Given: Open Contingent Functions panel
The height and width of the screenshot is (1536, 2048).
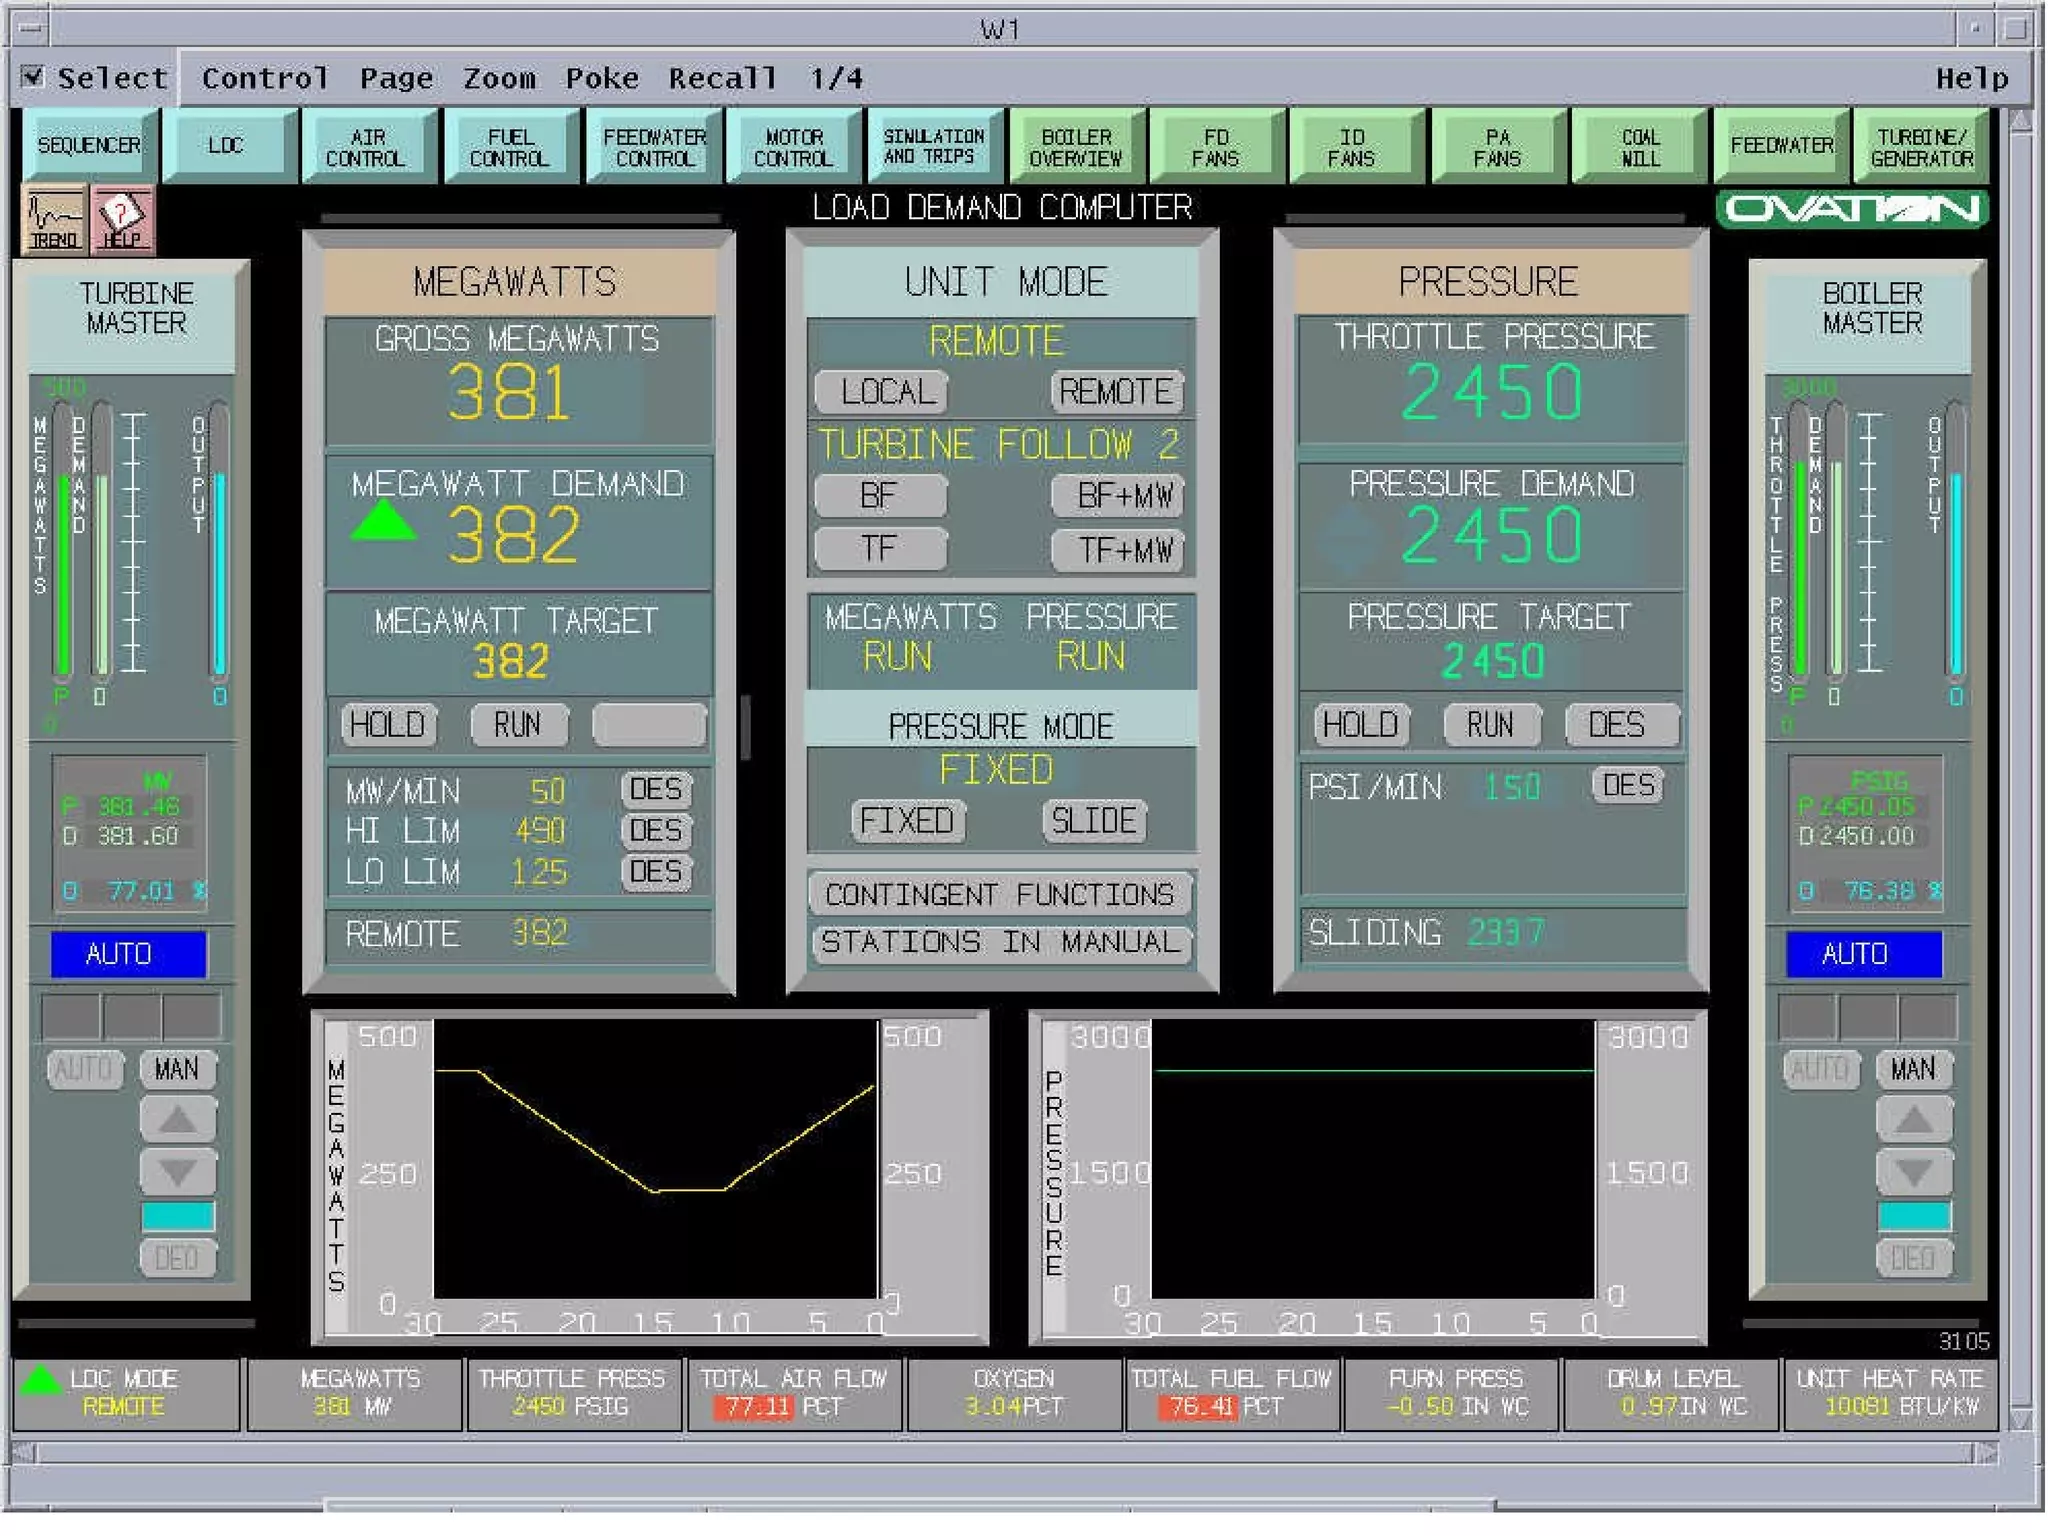Looking at the screenshot, I should click(x=999, y=894).
